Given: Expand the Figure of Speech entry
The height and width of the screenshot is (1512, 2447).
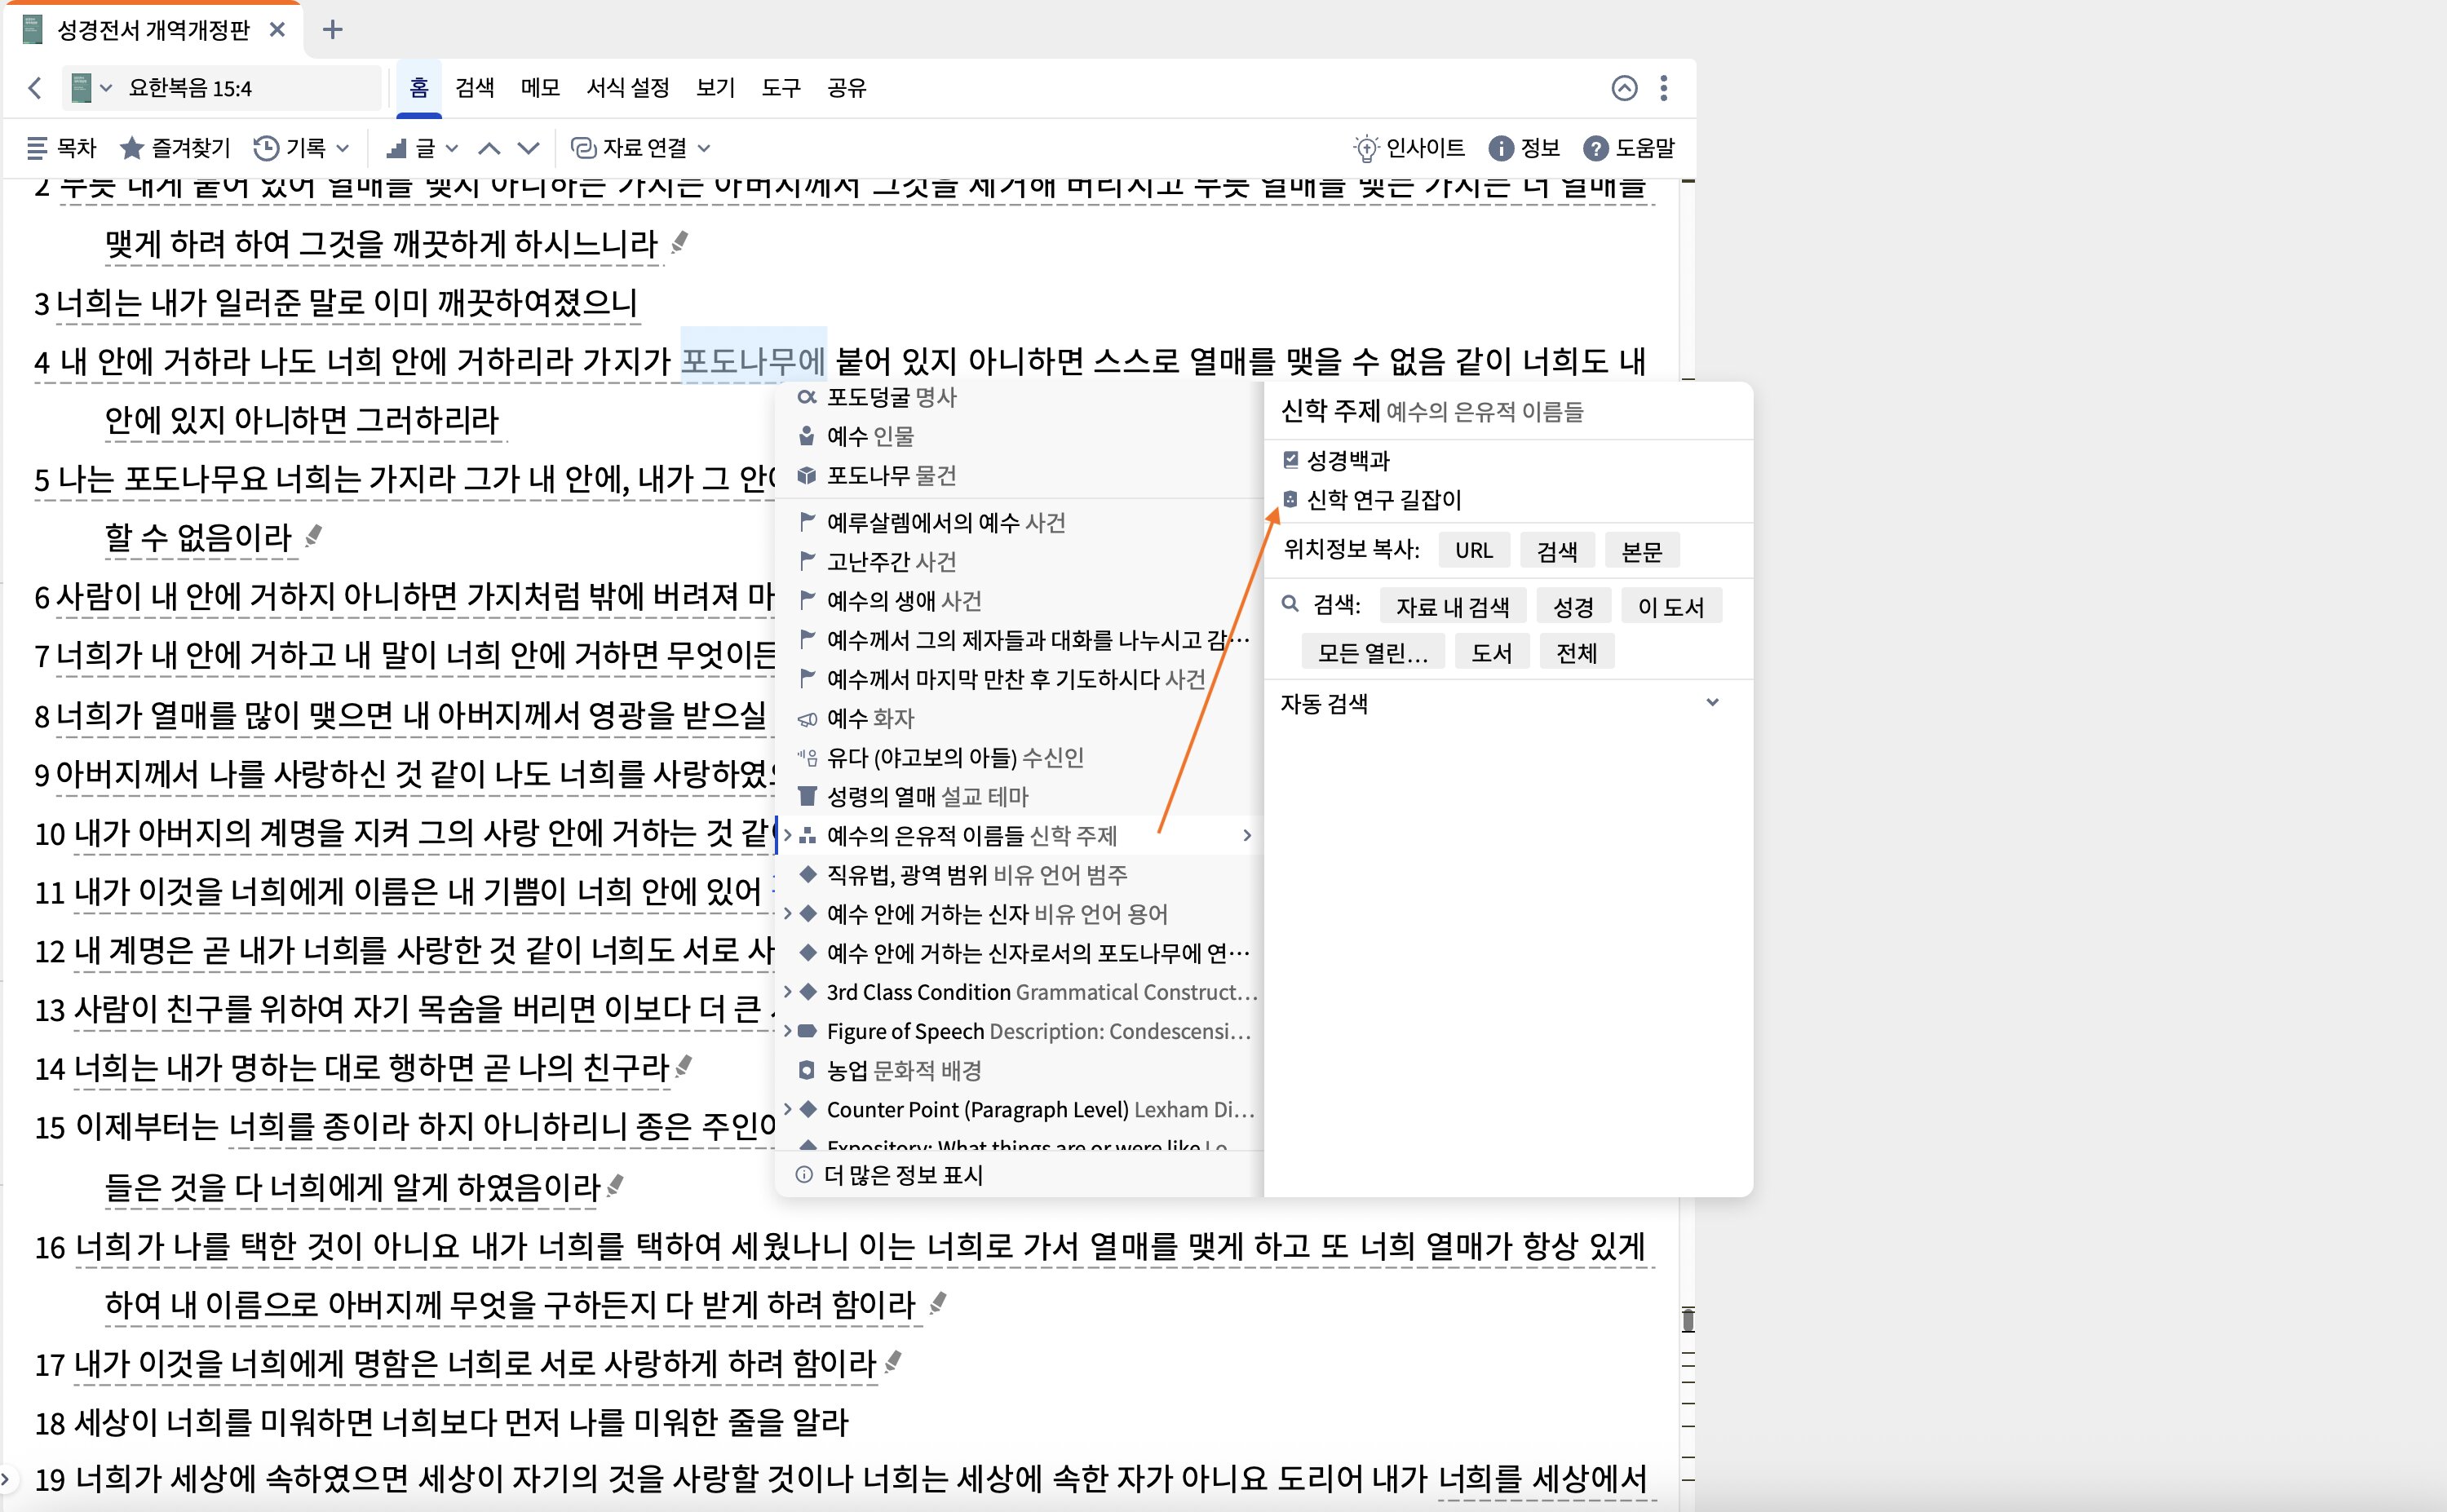Looking at the screenshot, I should [788, 1030].
